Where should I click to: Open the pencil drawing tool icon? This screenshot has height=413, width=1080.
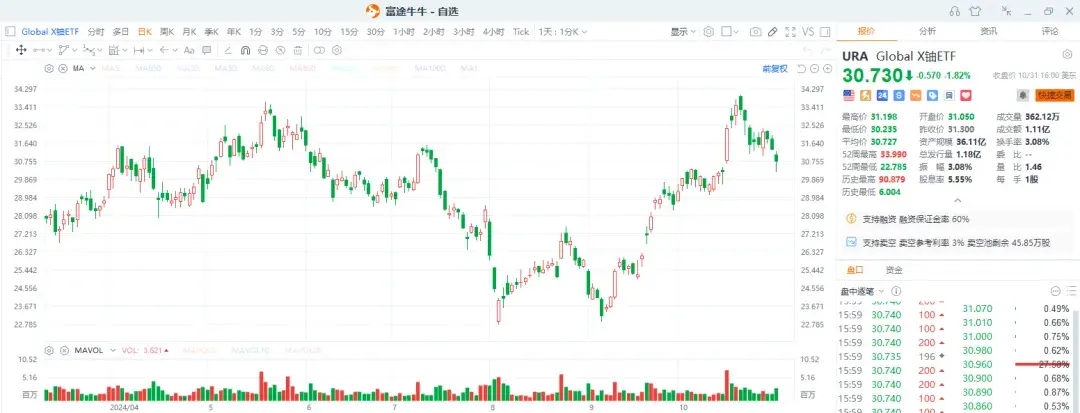coord(773,32)
